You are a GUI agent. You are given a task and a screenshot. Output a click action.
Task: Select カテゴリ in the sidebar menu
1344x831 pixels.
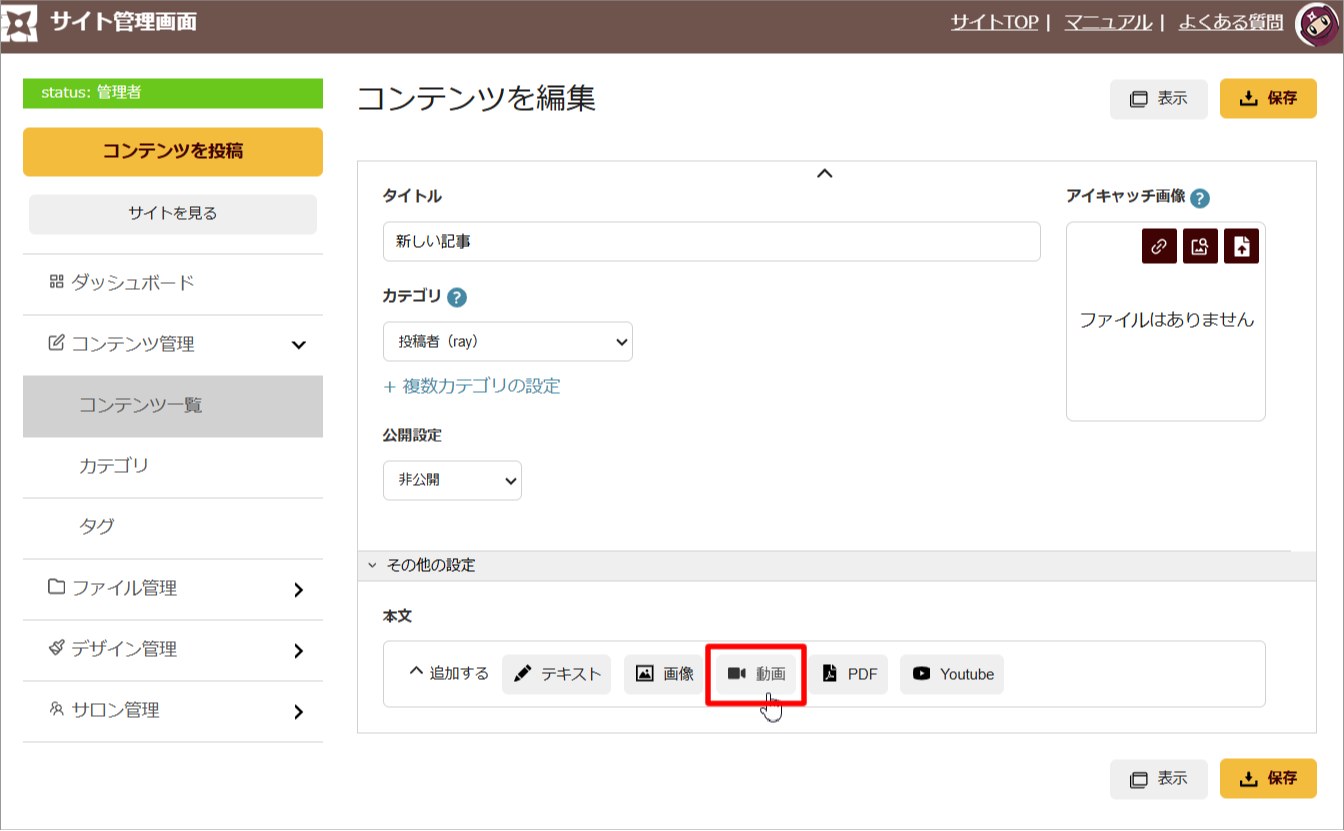coord(114,466)
